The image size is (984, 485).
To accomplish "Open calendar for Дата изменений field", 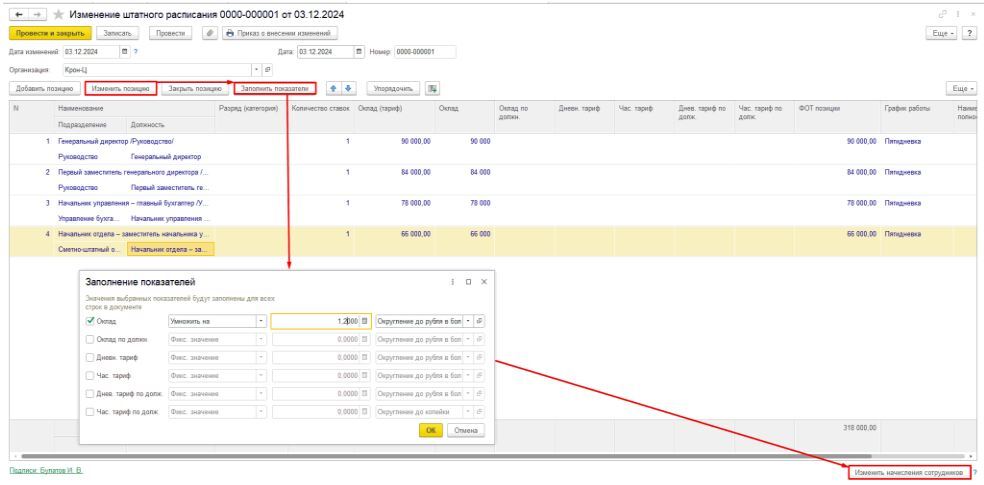I will pos(124,51).
